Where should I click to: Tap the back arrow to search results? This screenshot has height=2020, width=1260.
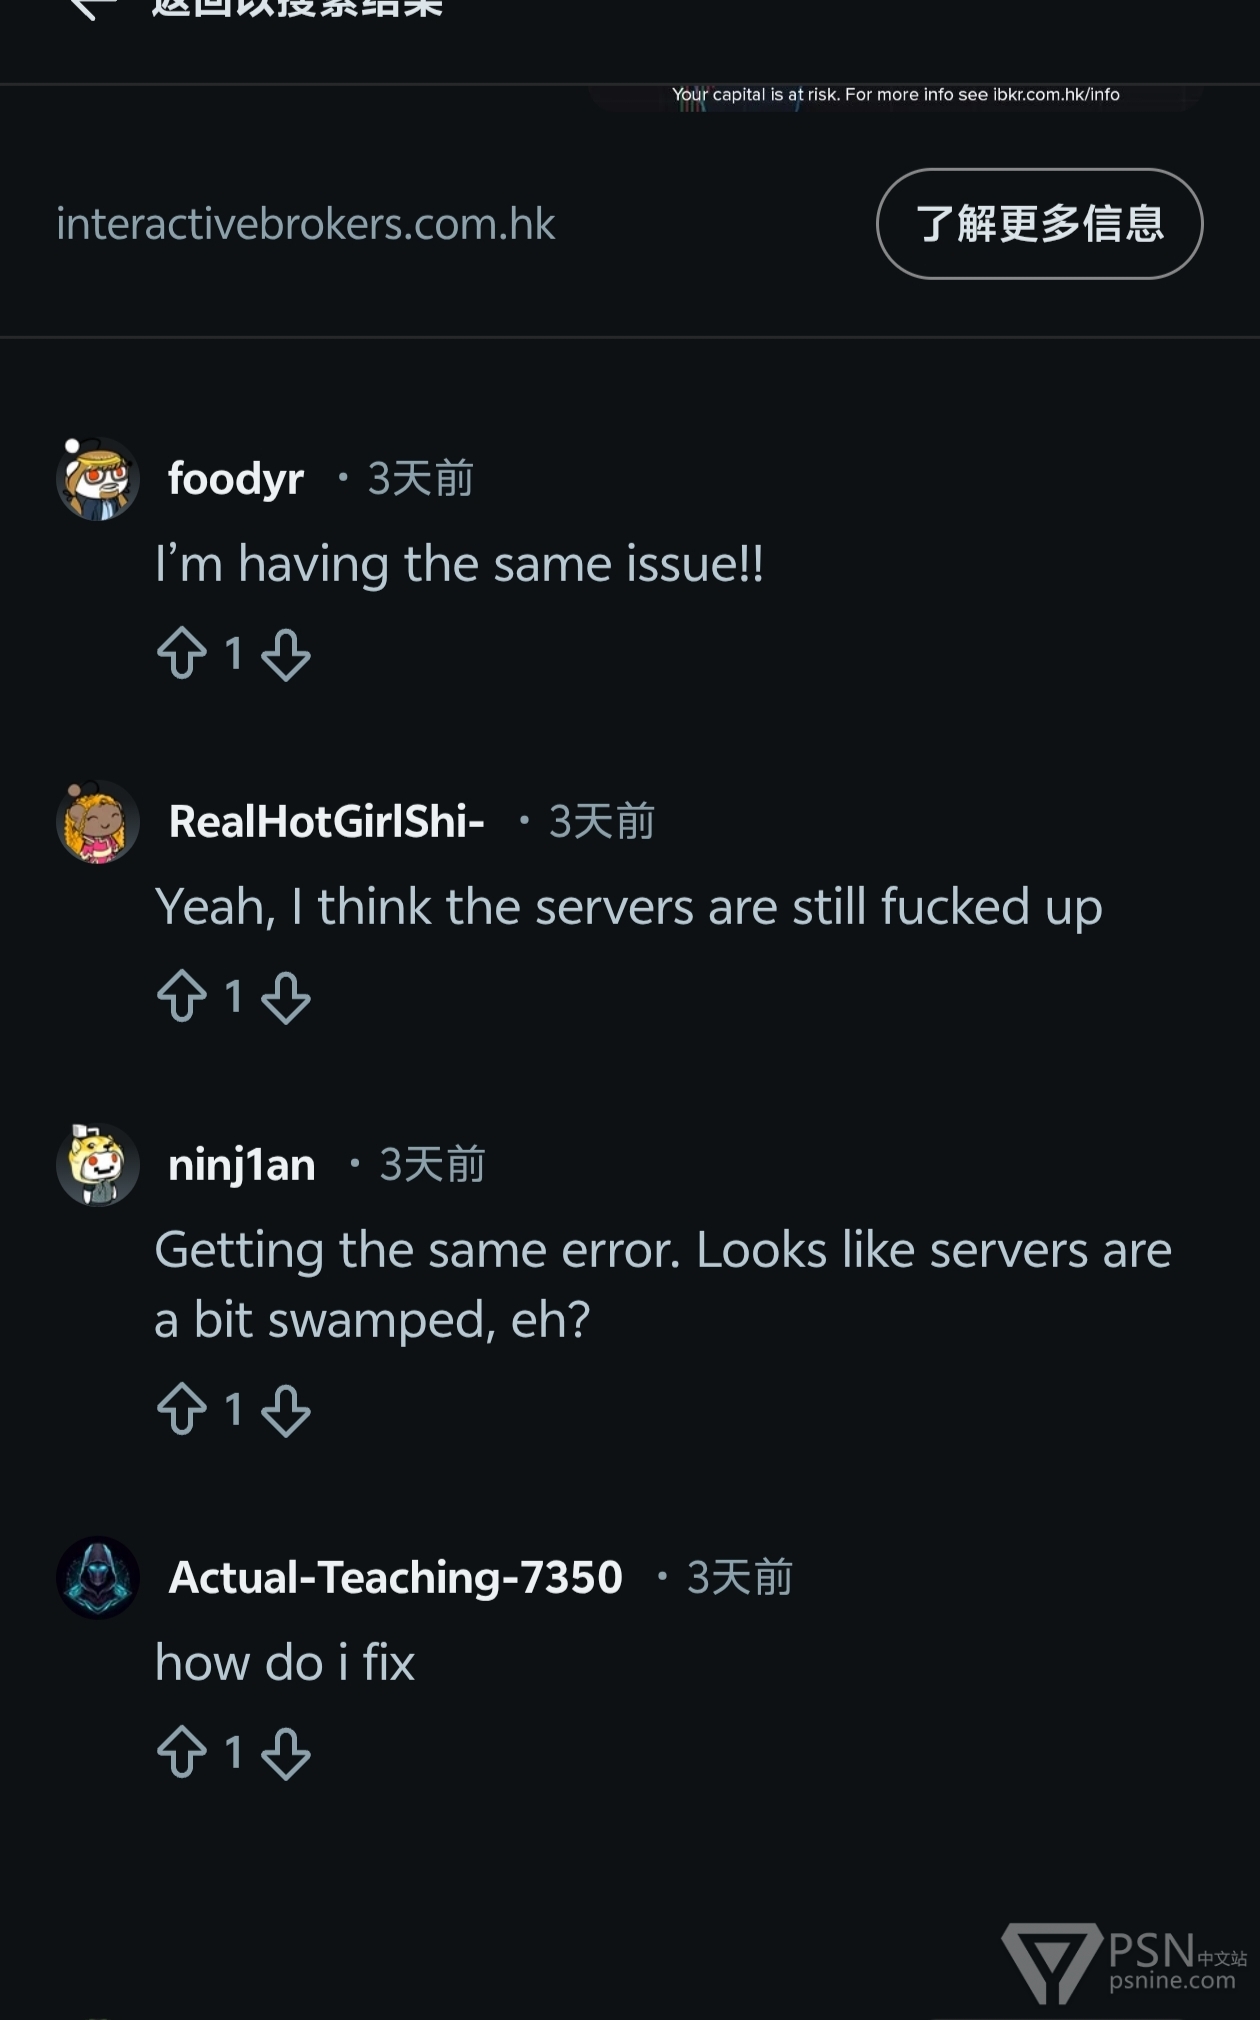pyautogui.click(x=93, y=8)
